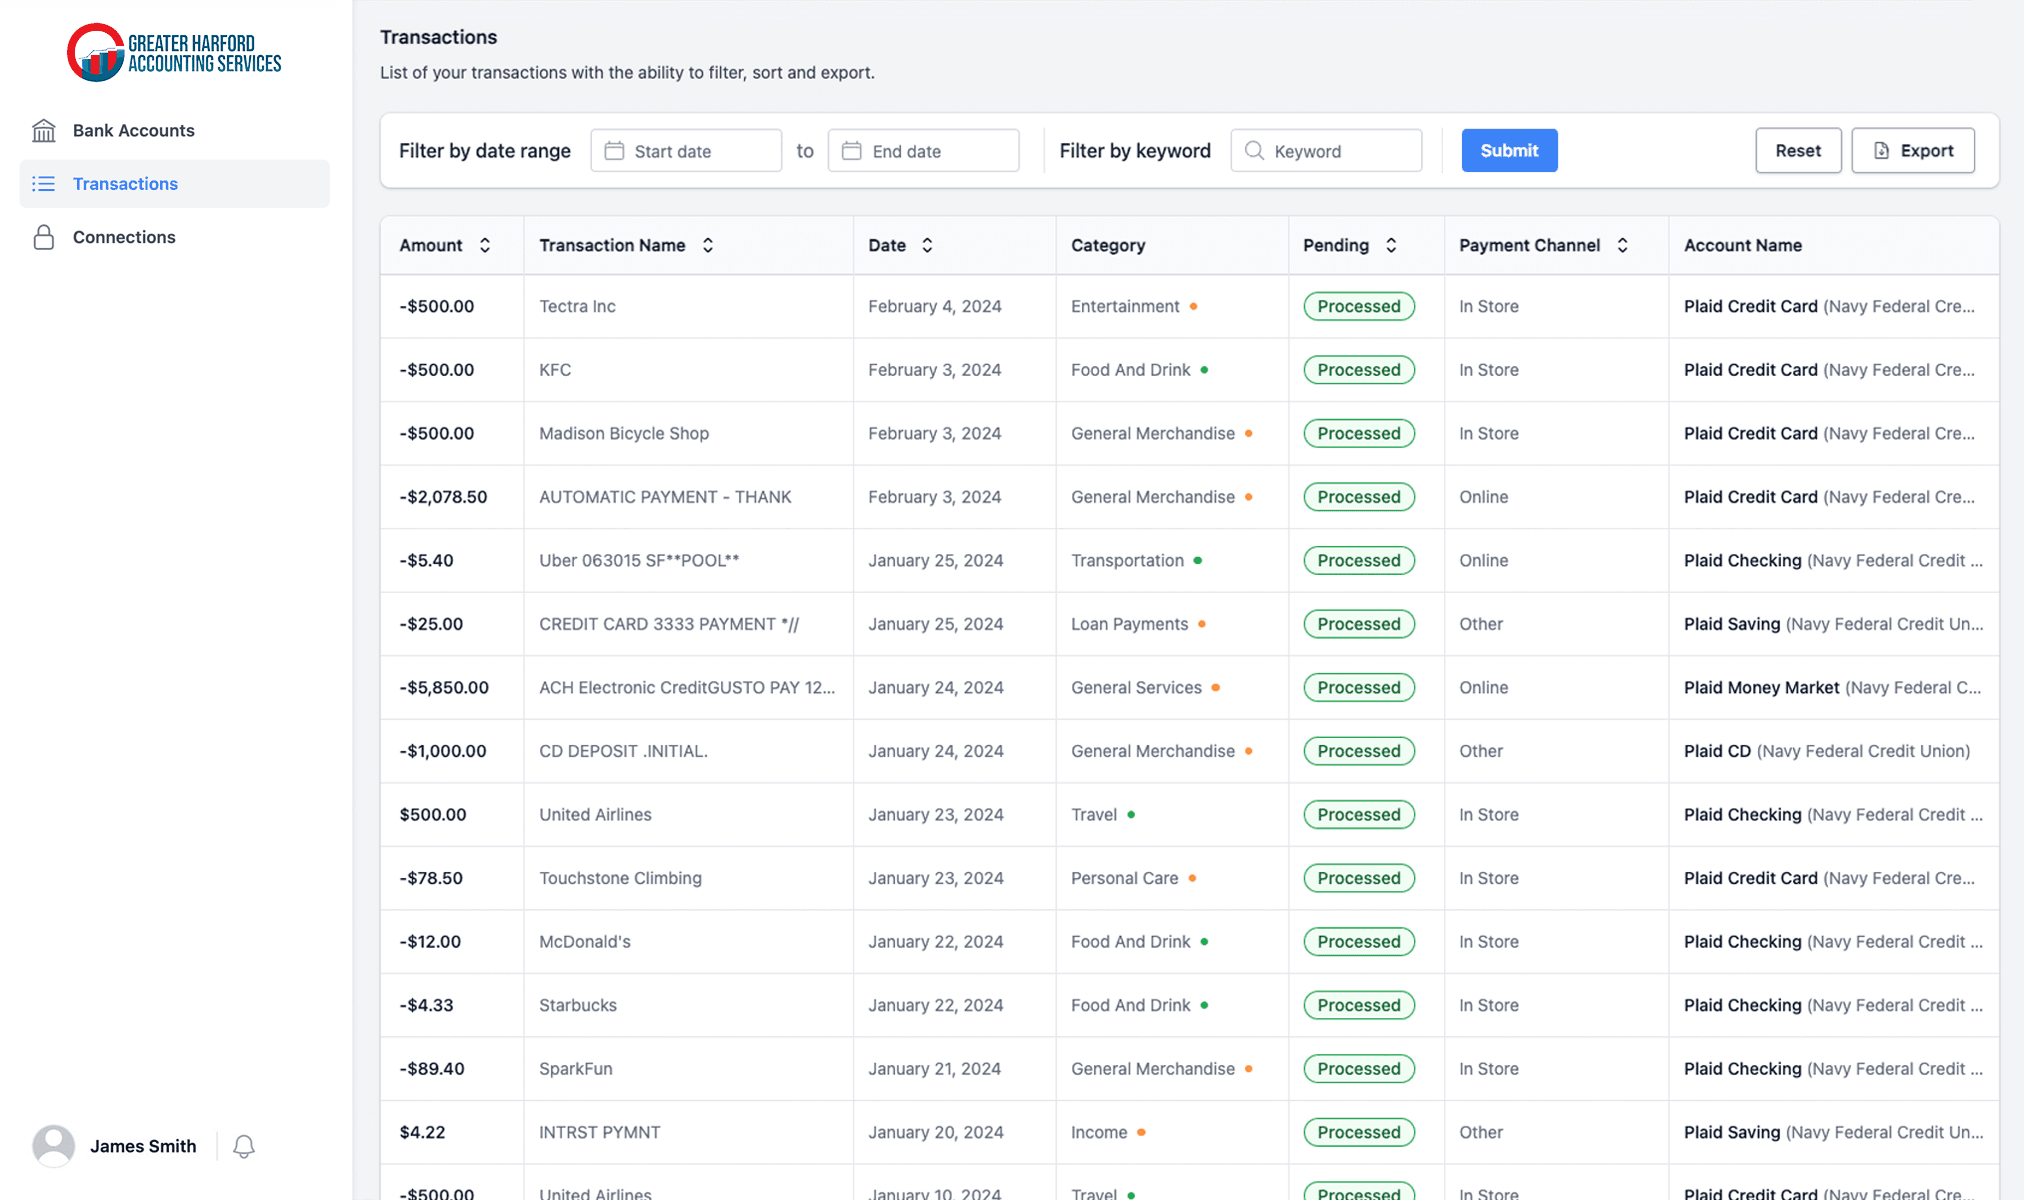Click the document icon on the Export button
The image size is (2024, 1200).
1884,150
